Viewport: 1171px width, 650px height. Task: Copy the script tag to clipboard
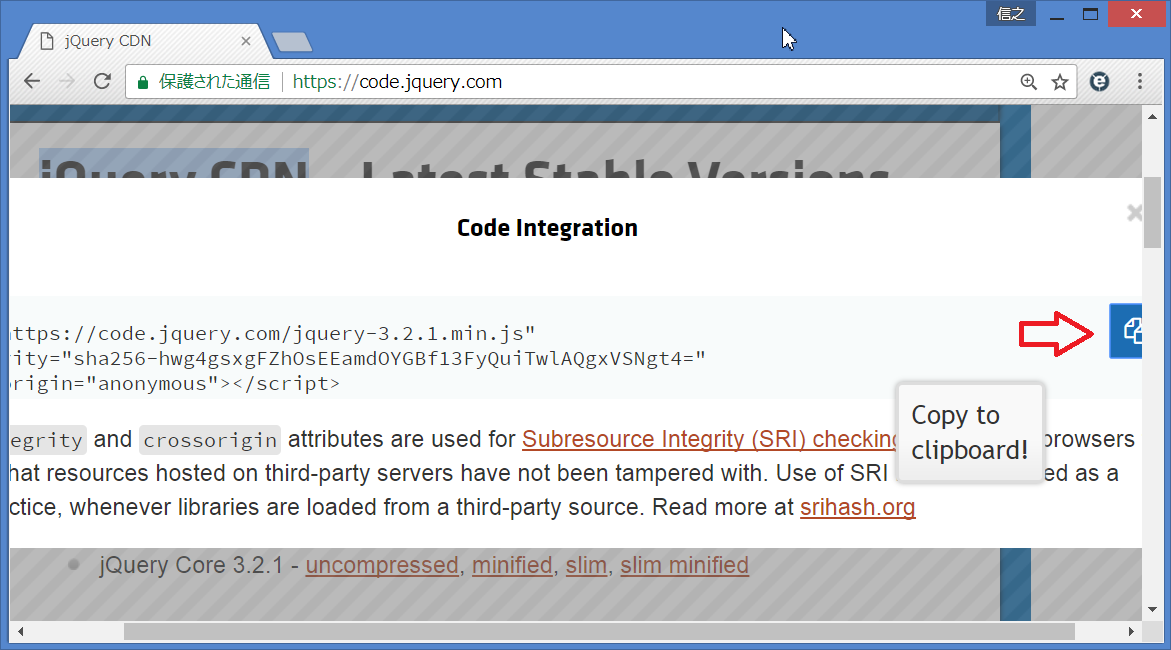(1126, 330)
